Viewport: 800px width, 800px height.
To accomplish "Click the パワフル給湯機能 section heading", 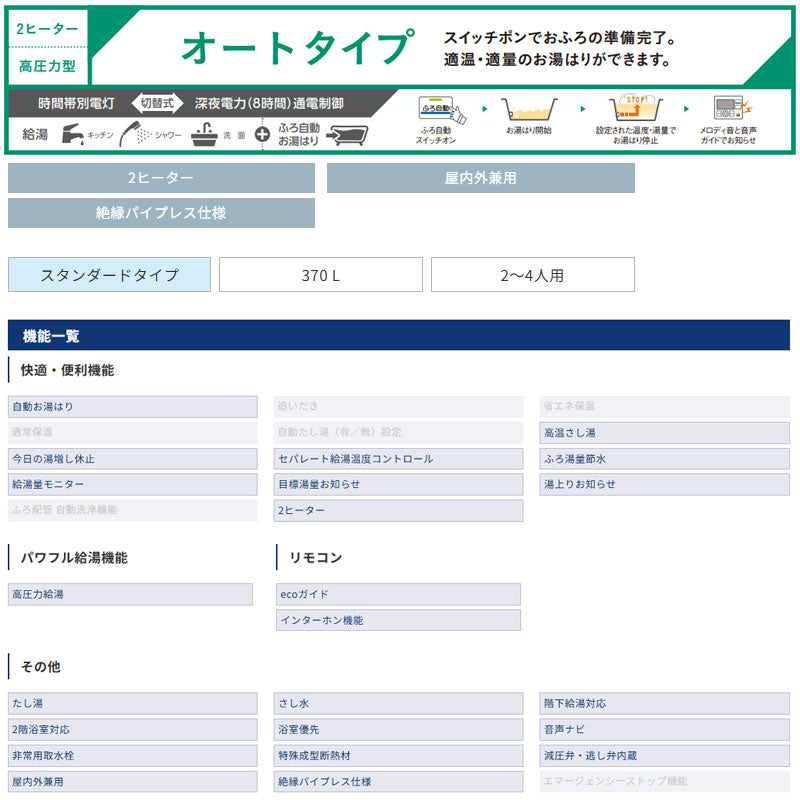I will pyautogui.click(x=74, y=557).
